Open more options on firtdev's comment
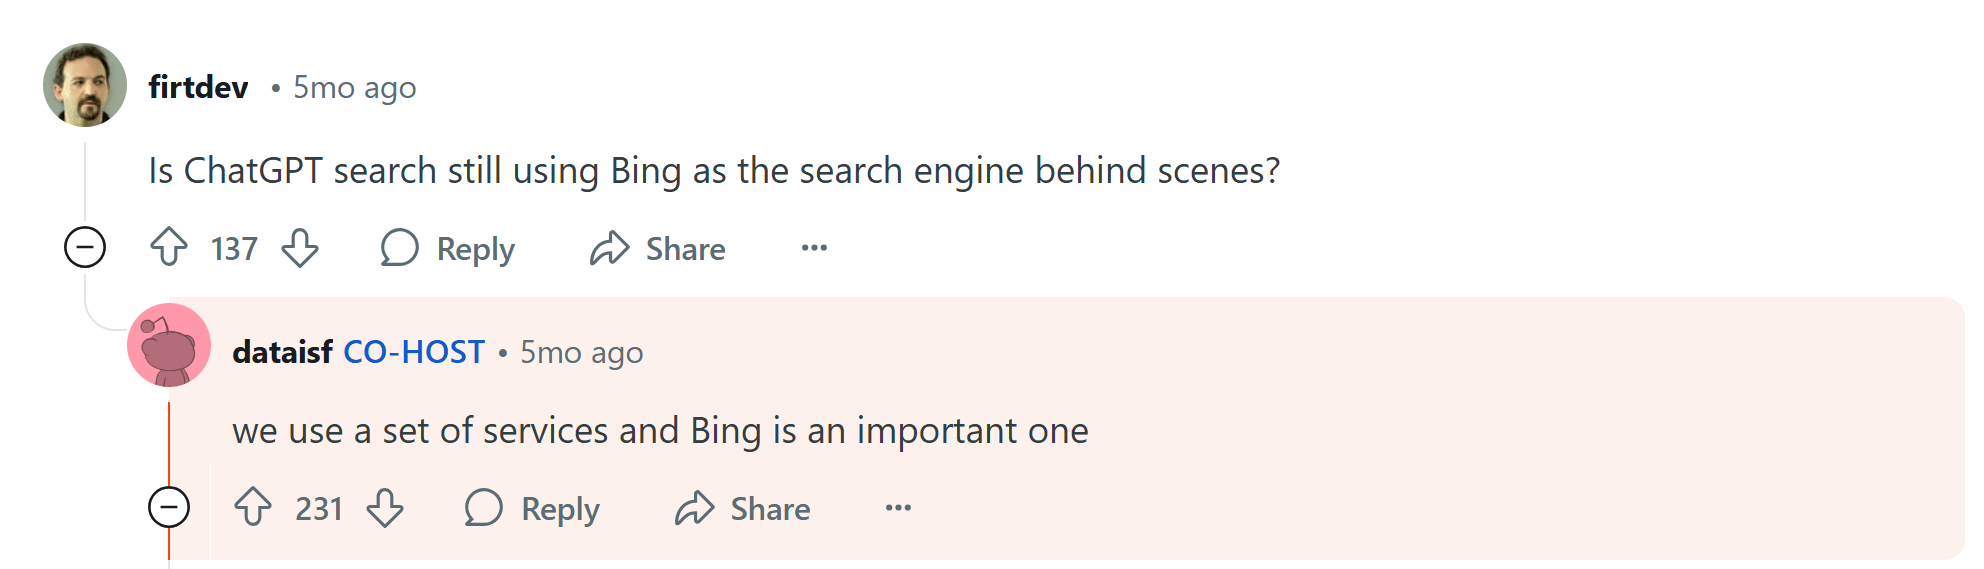Viewport: 1984px width, 569px height. point(814,247)
